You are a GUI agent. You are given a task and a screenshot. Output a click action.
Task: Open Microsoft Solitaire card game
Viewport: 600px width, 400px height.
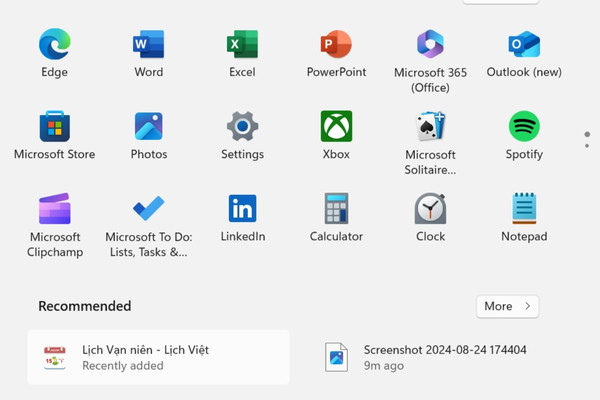[x=430, y=126]
